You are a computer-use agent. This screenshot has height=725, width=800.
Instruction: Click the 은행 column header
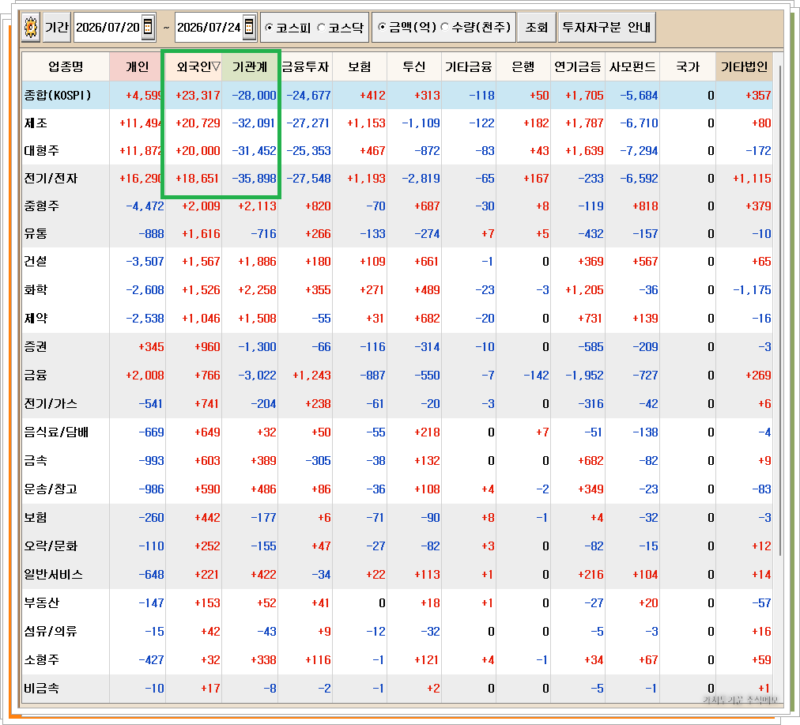tap(523, 66)
